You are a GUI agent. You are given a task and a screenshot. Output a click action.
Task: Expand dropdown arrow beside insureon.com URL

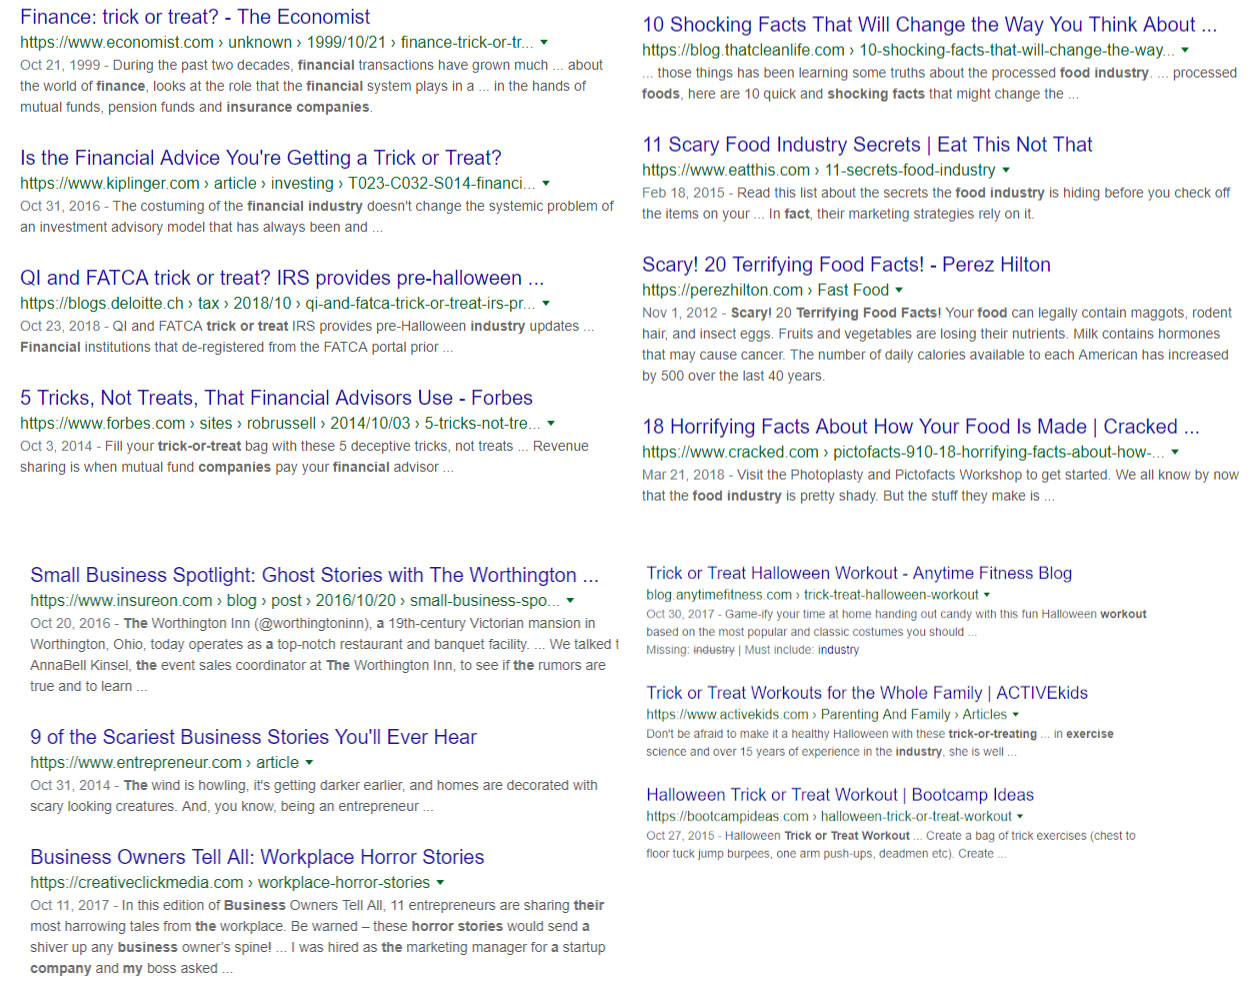(x=570, y=601)
